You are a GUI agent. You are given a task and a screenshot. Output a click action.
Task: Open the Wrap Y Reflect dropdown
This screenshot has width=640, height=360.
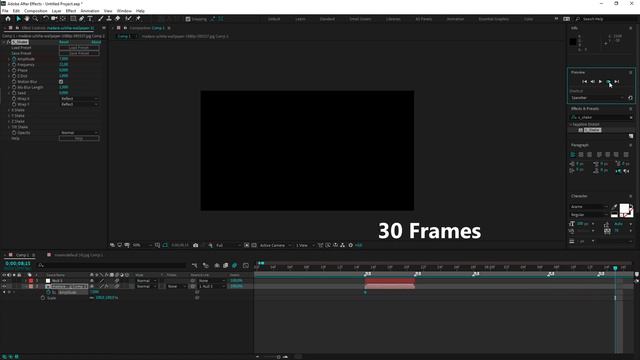click(79, 104)
